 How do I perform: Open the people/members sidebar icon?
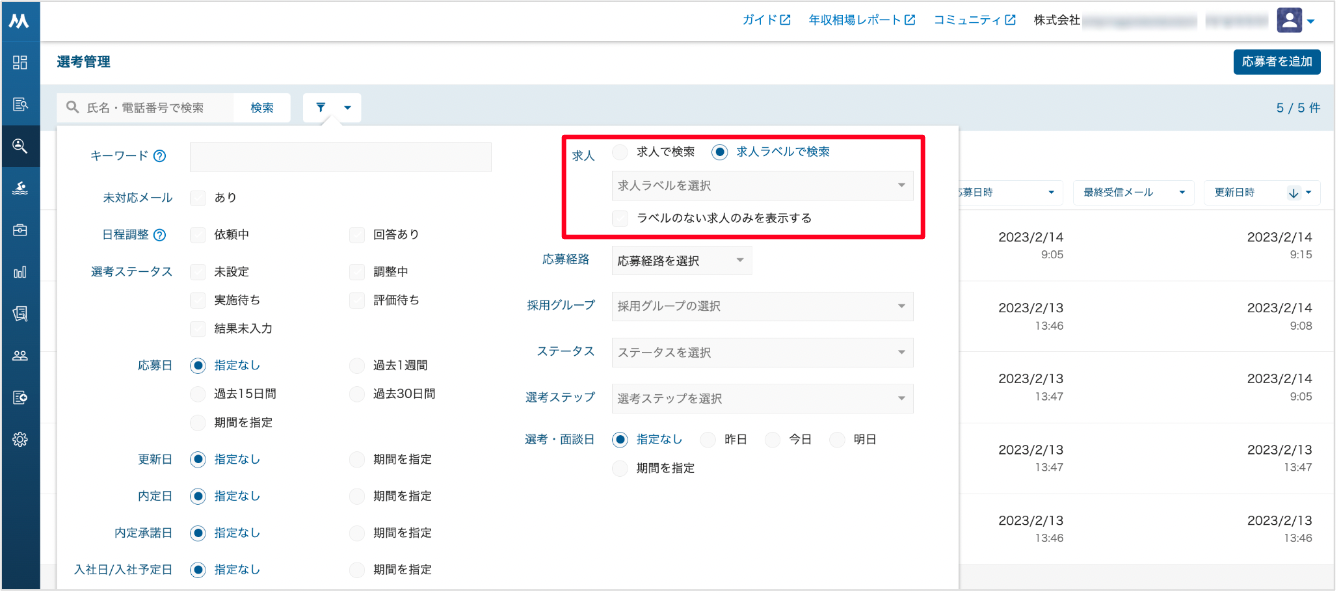(x=19, y=355)
